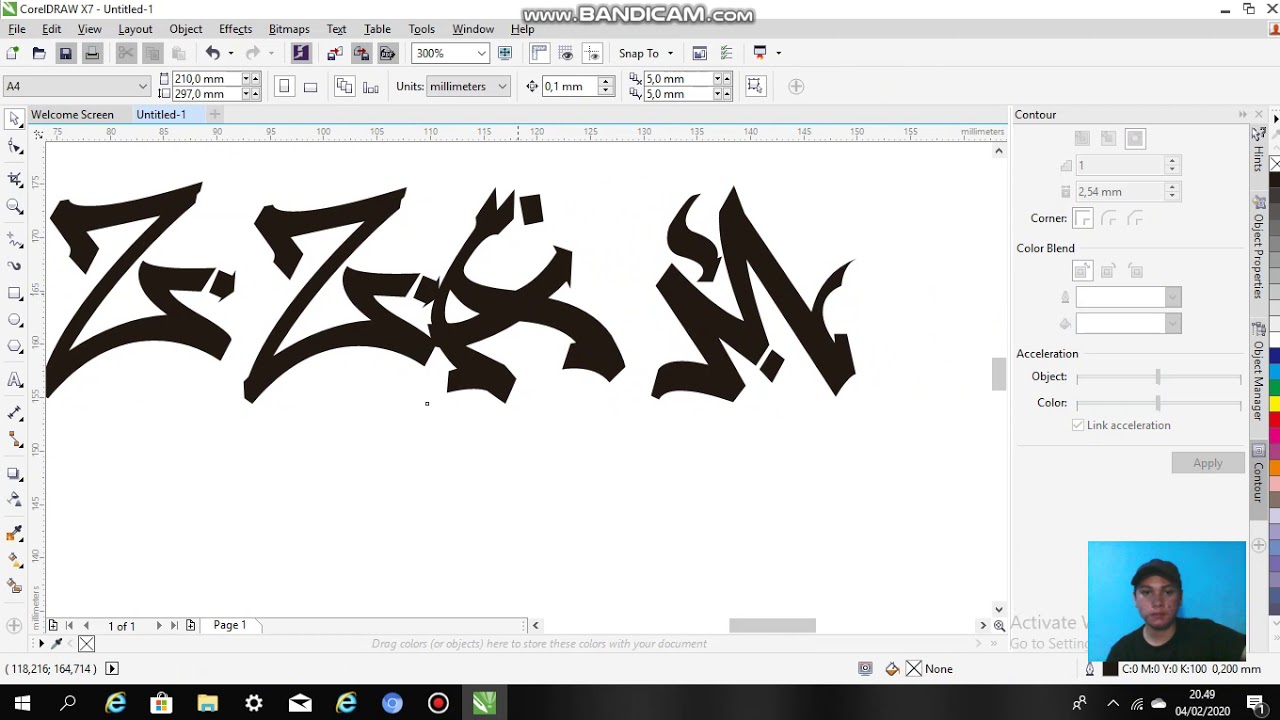Print the document

point(92,53)
